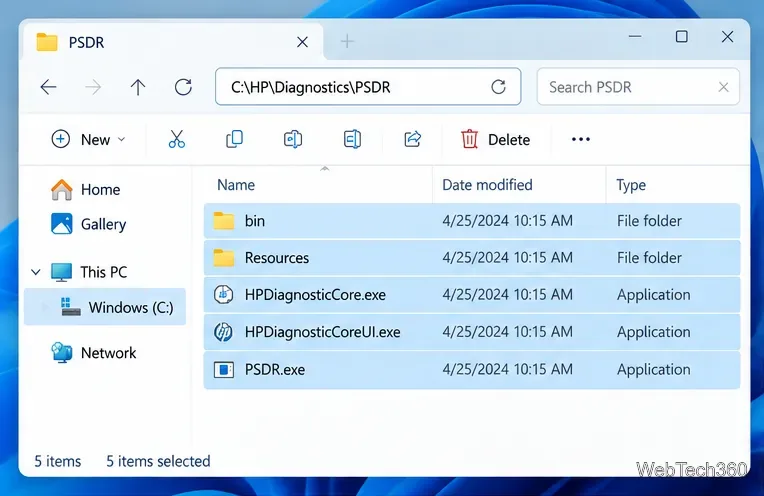Click the bin folder icon

click(224, 221)
